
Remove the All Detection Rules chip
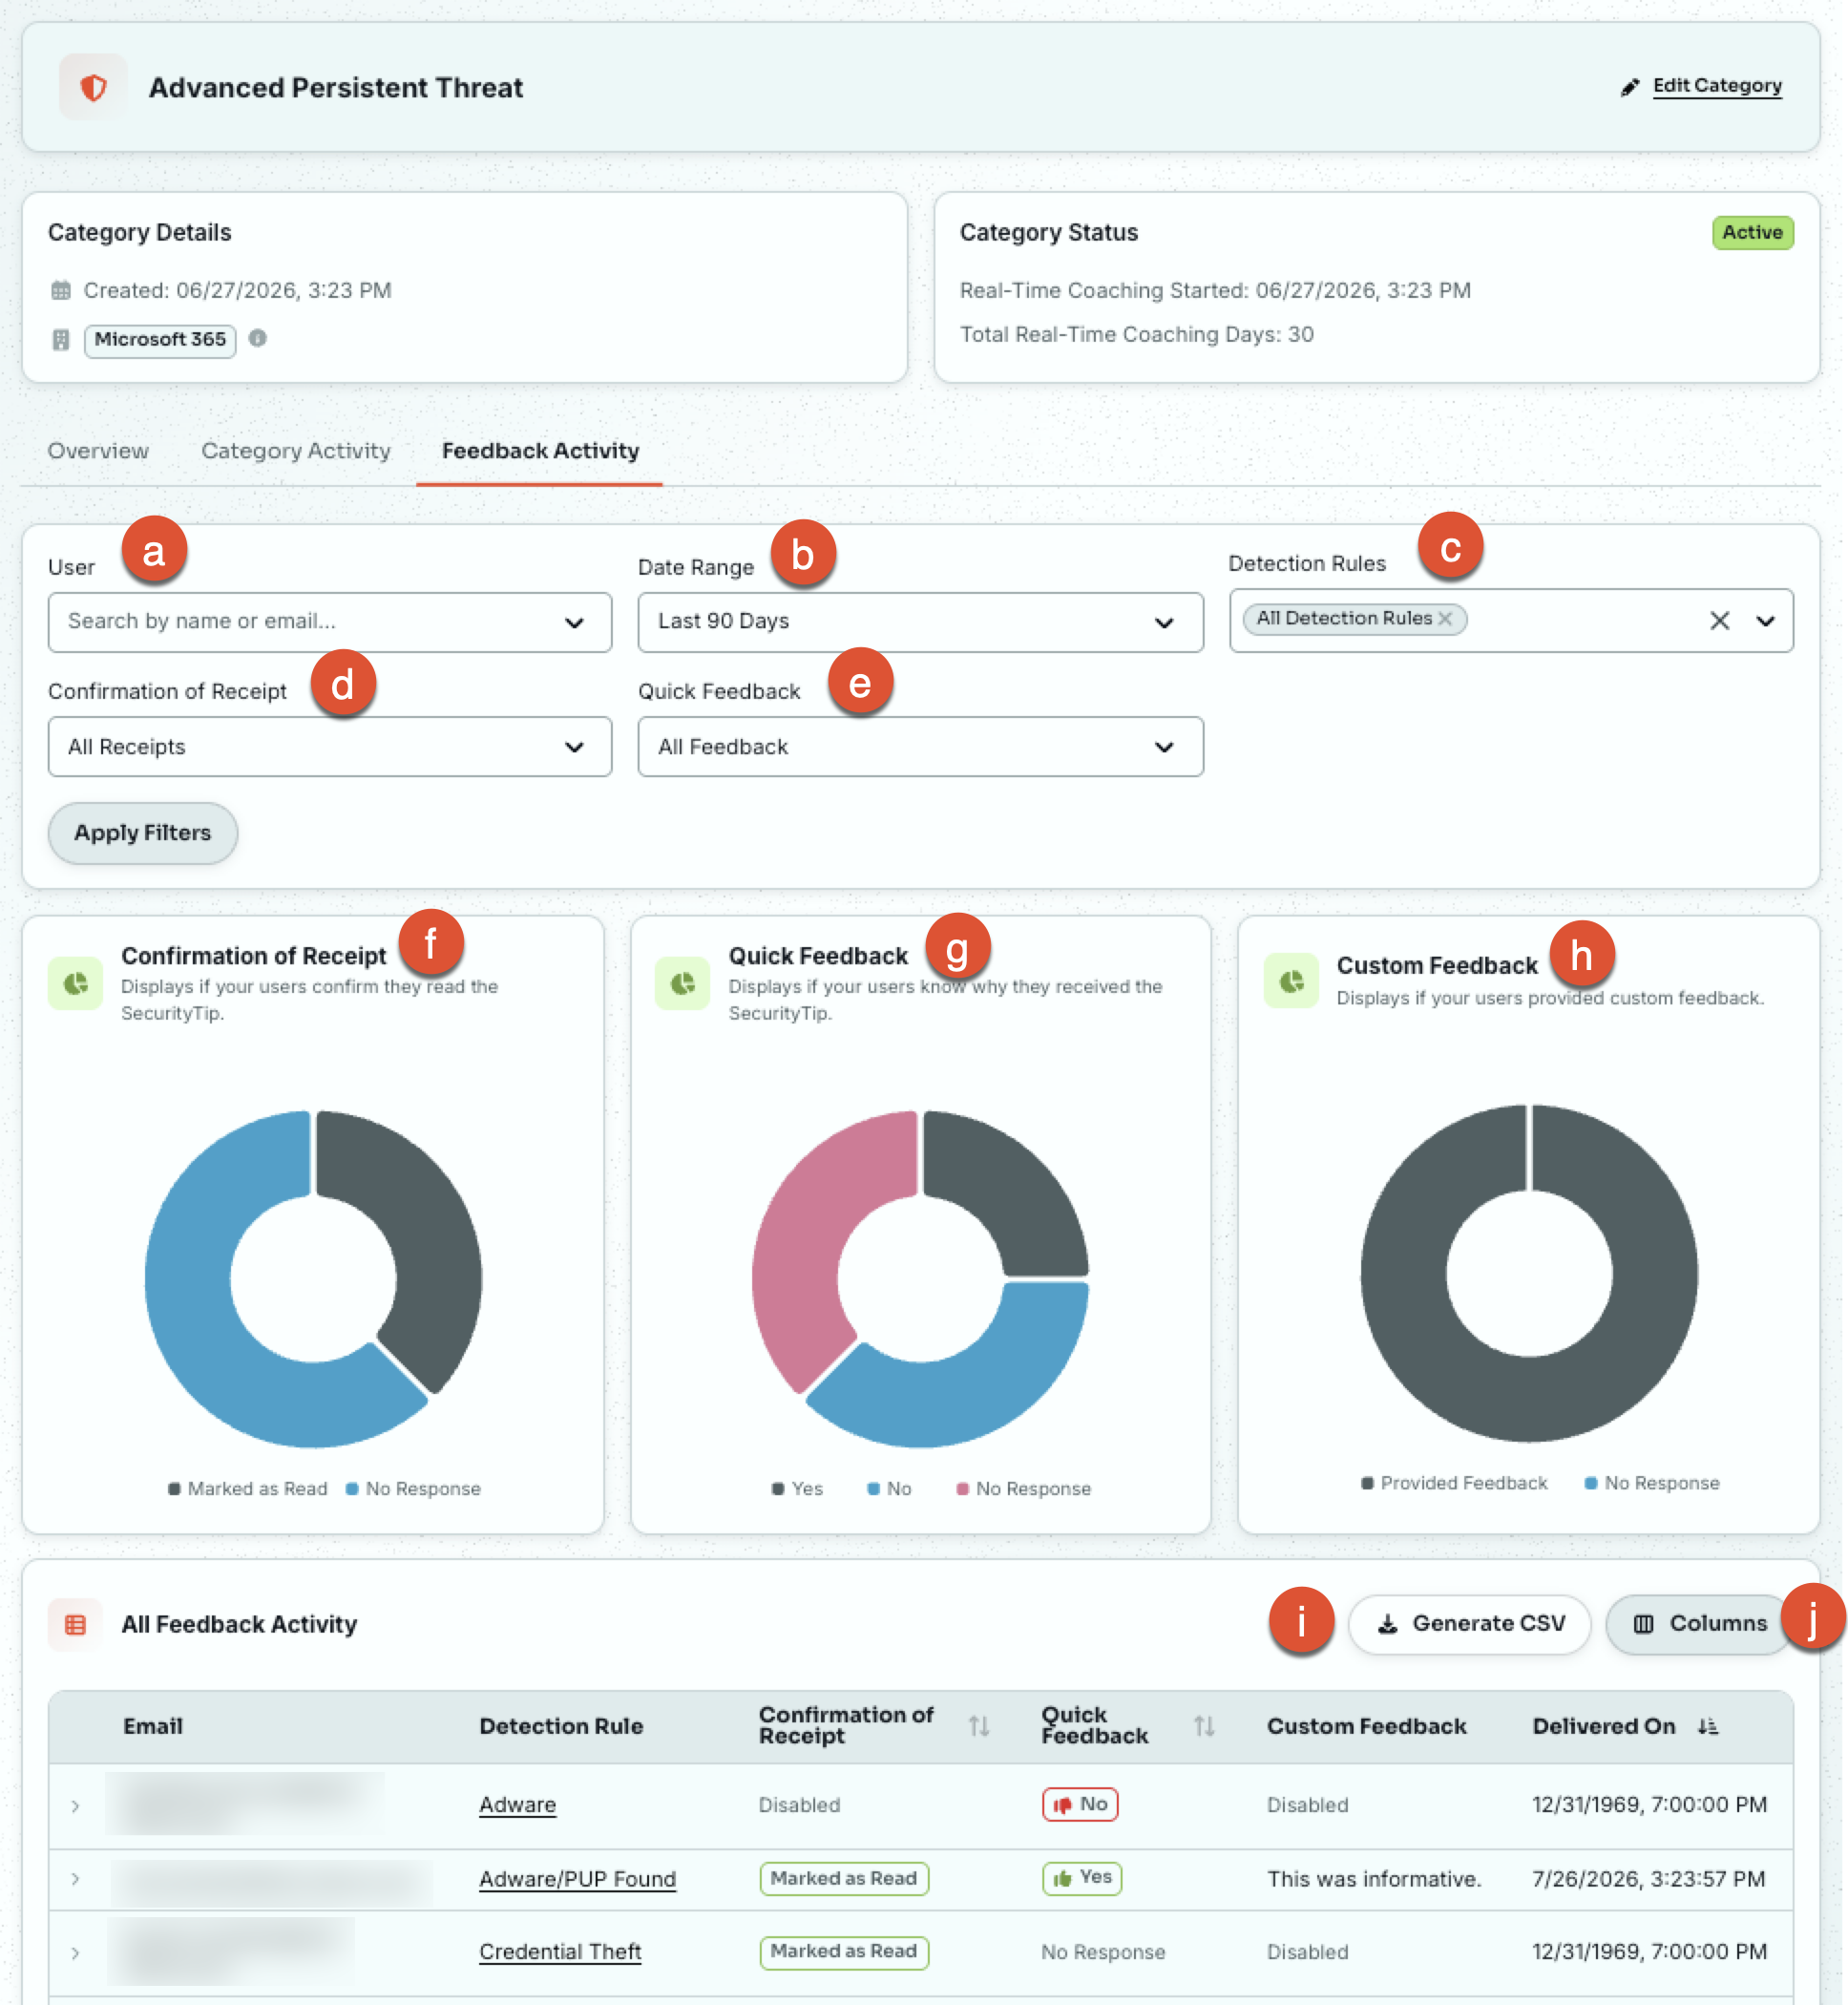click(1445, 619)
